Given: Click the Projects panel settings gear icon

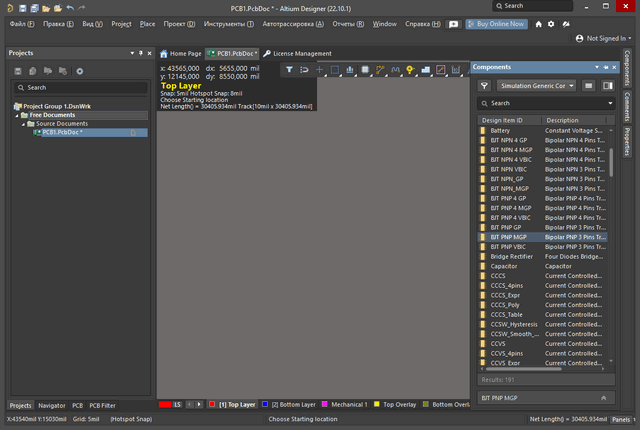Looking at the screenshot, I should coord(79,71).
